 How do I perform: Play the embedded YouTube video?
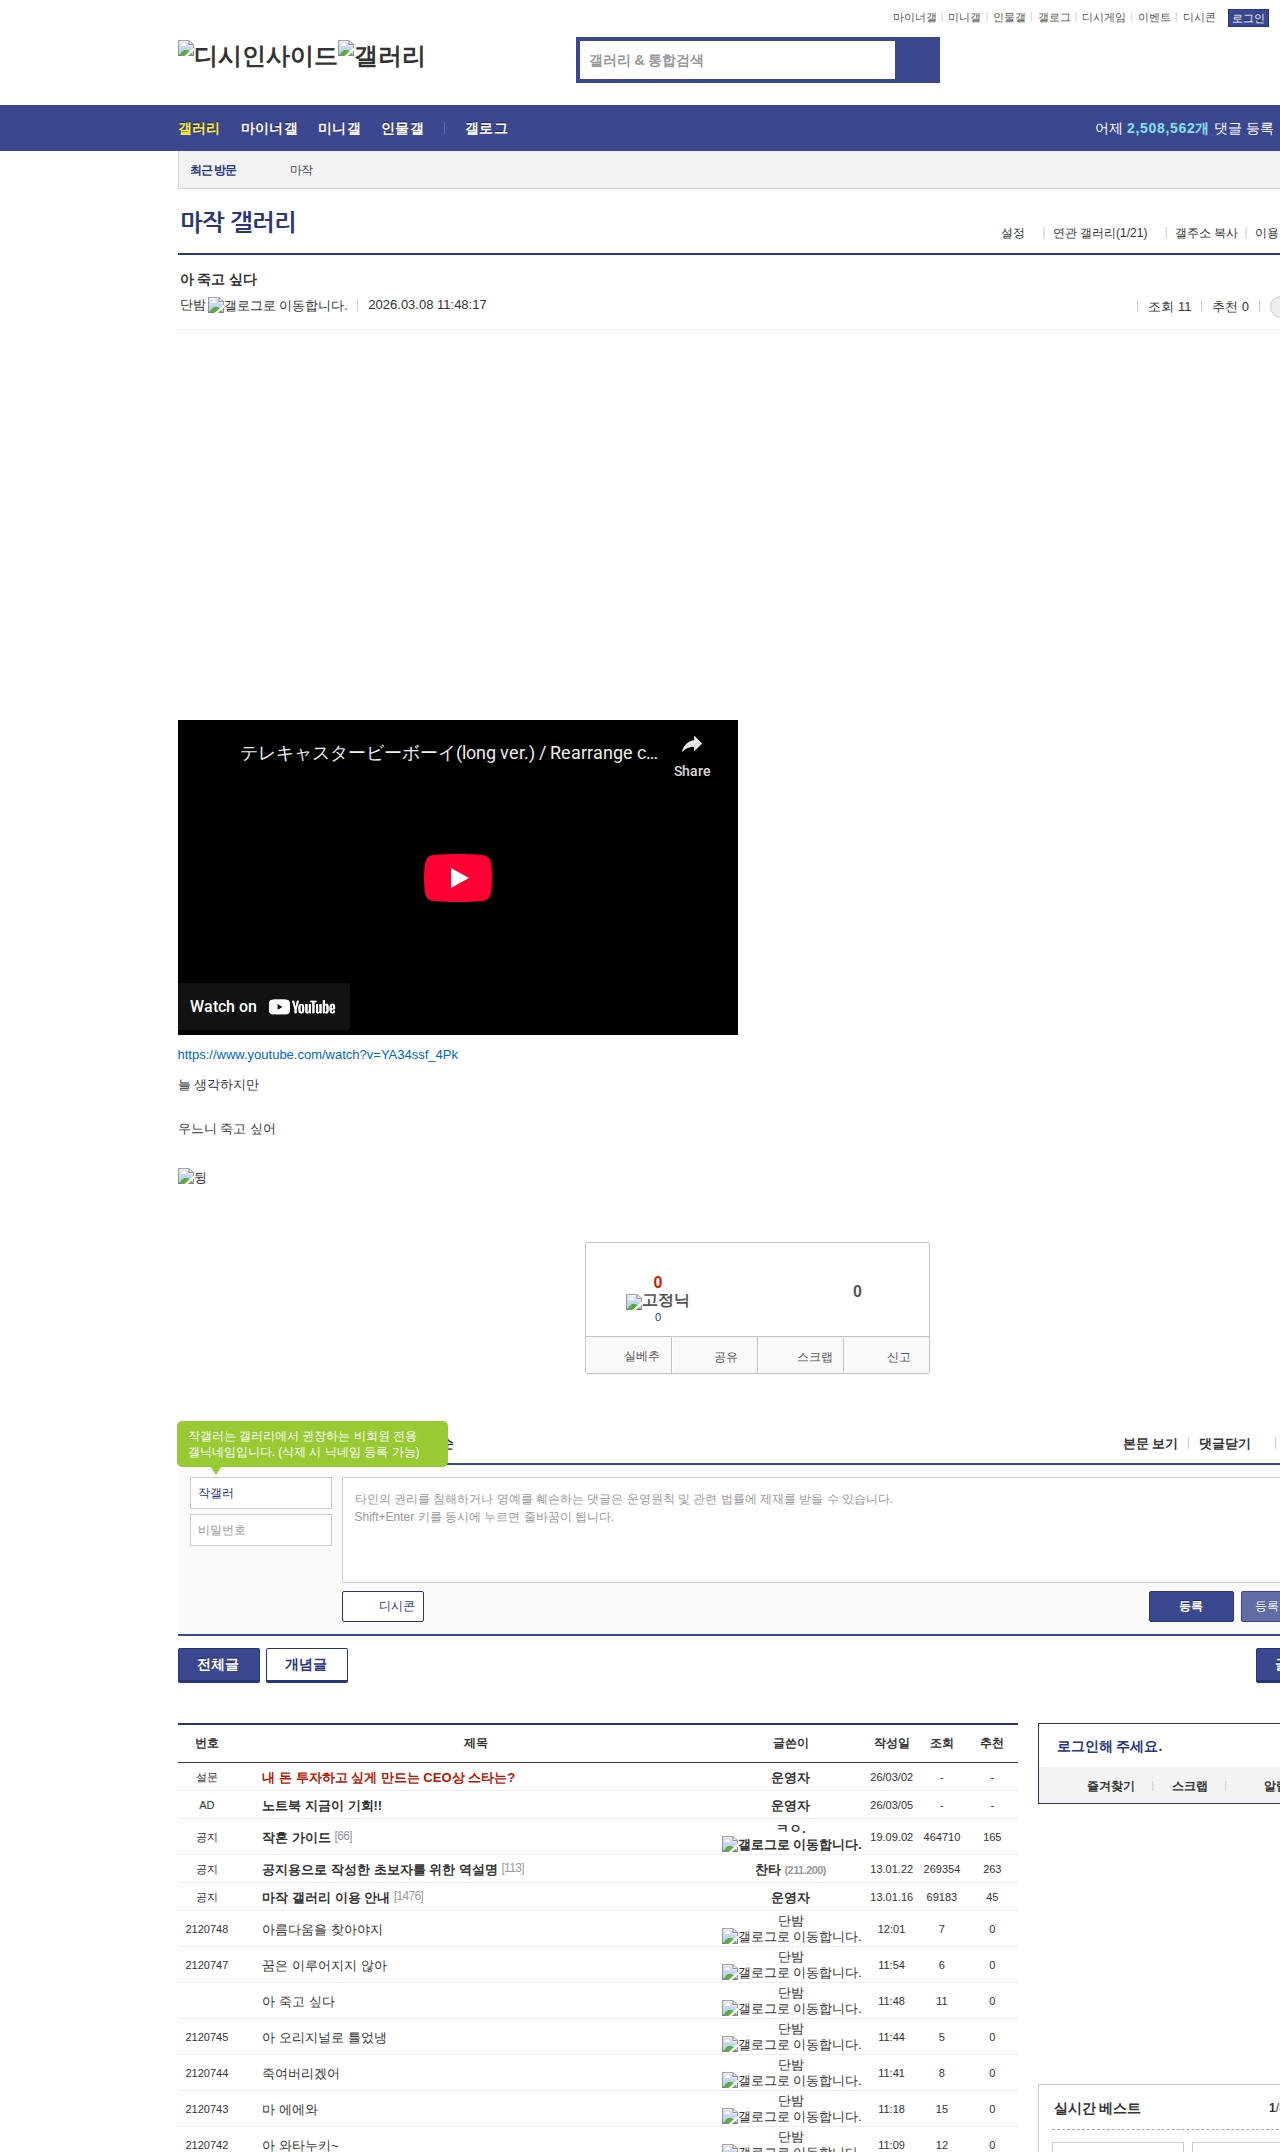pos(457,878)
